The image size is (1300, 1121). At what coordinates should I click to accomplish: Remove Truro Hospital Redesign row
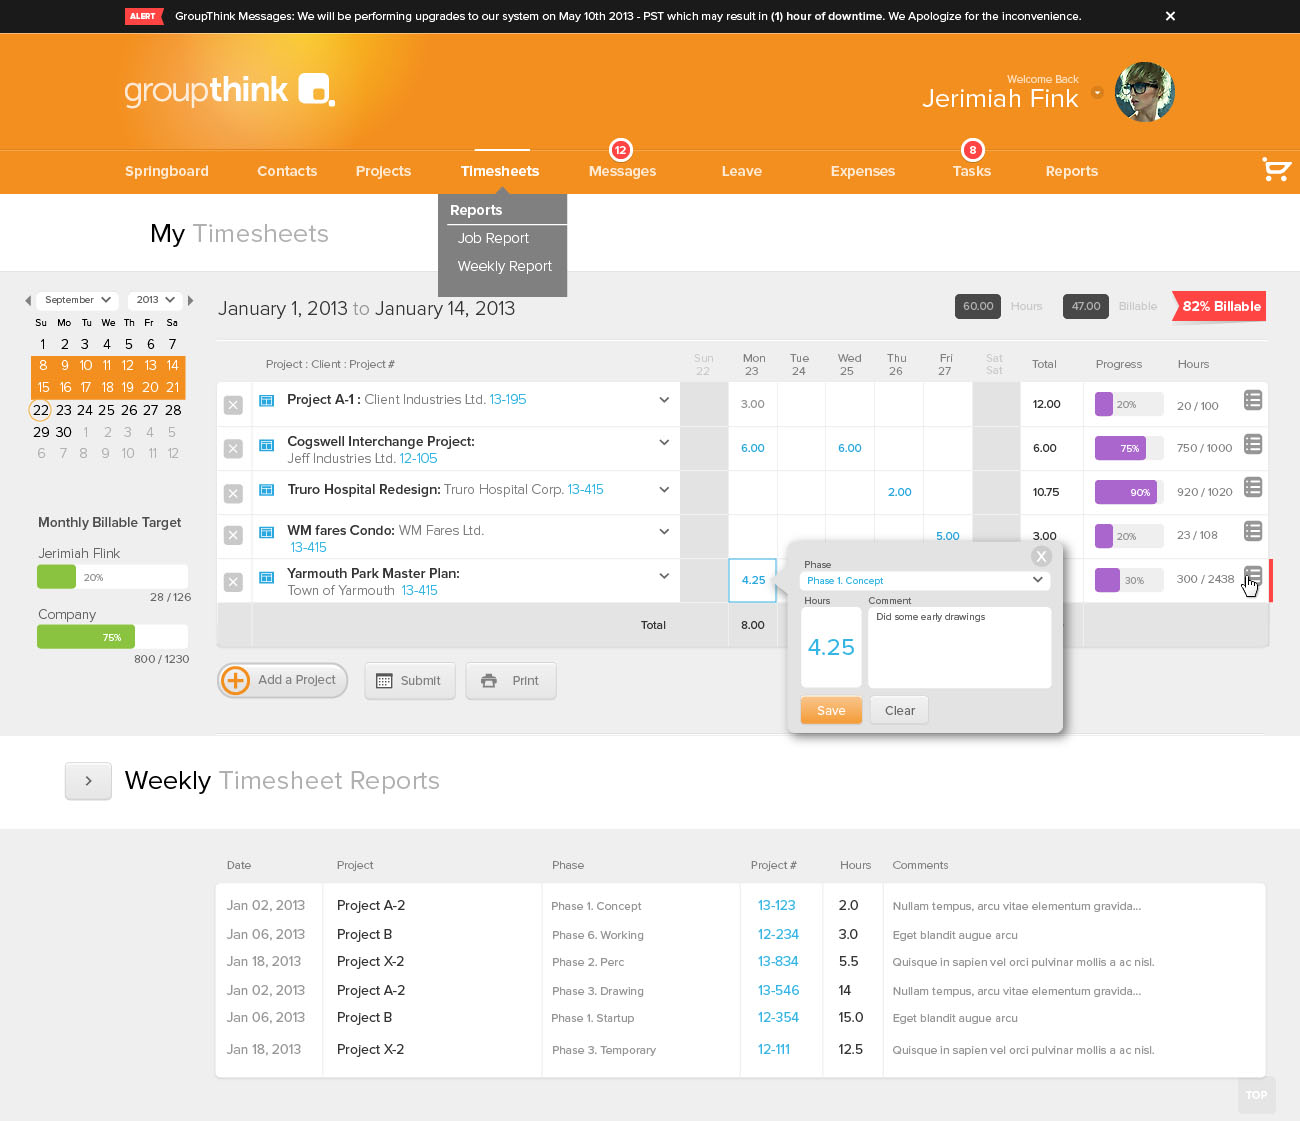tap(233, 493)
